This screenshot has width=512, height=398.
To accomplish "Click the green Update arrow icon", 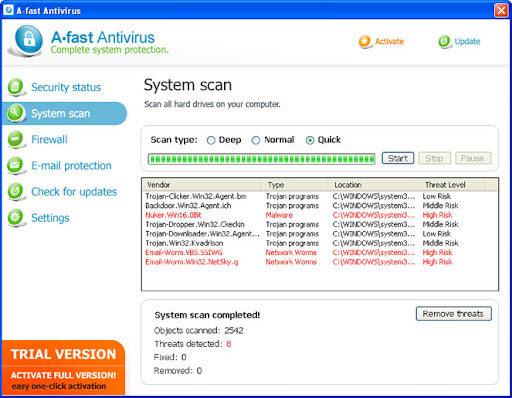I will tap(444, 41).
